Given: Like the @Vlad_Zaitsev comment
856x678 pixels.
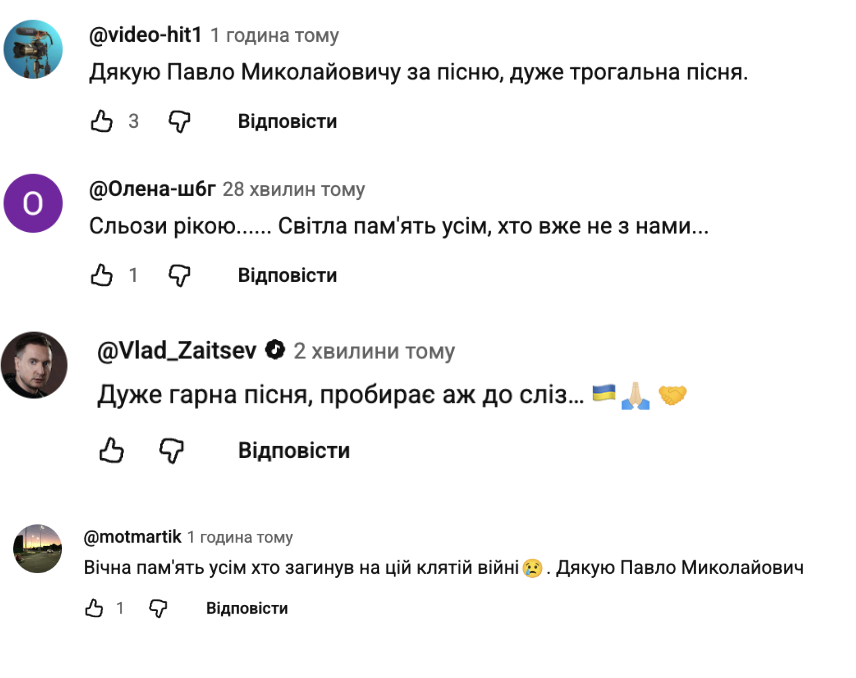Looking at the screenshot, I should pyautogui.click(x=111, y=451).
